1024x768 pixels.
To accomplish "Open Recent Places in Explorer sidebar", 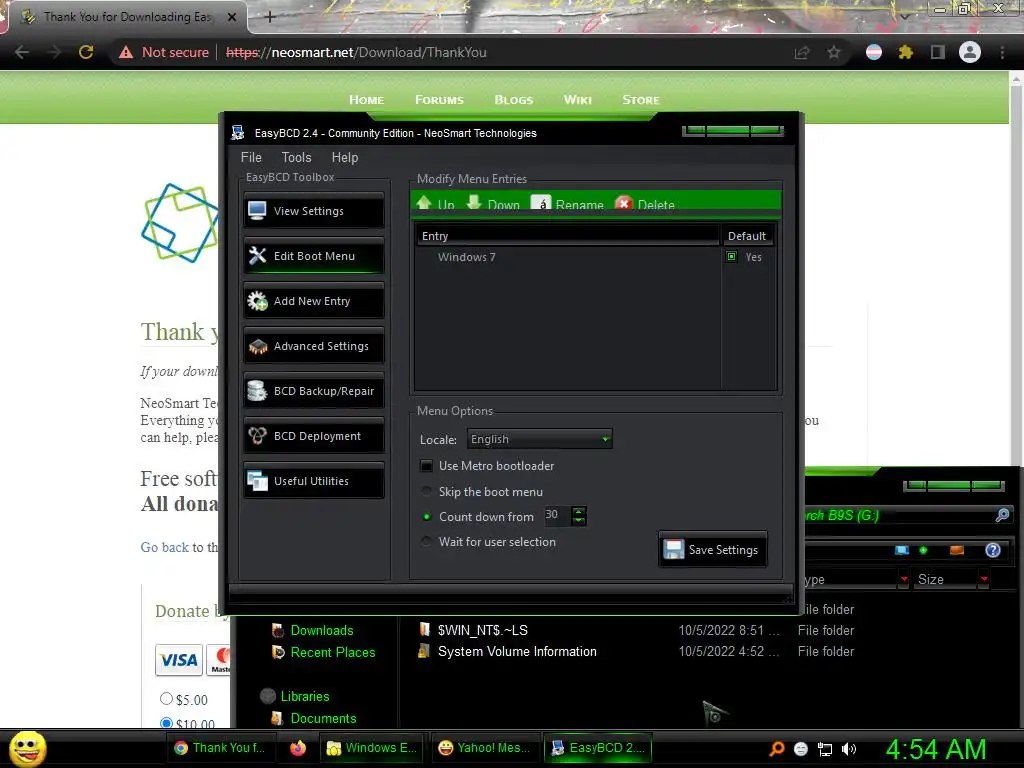I will 333,652.
